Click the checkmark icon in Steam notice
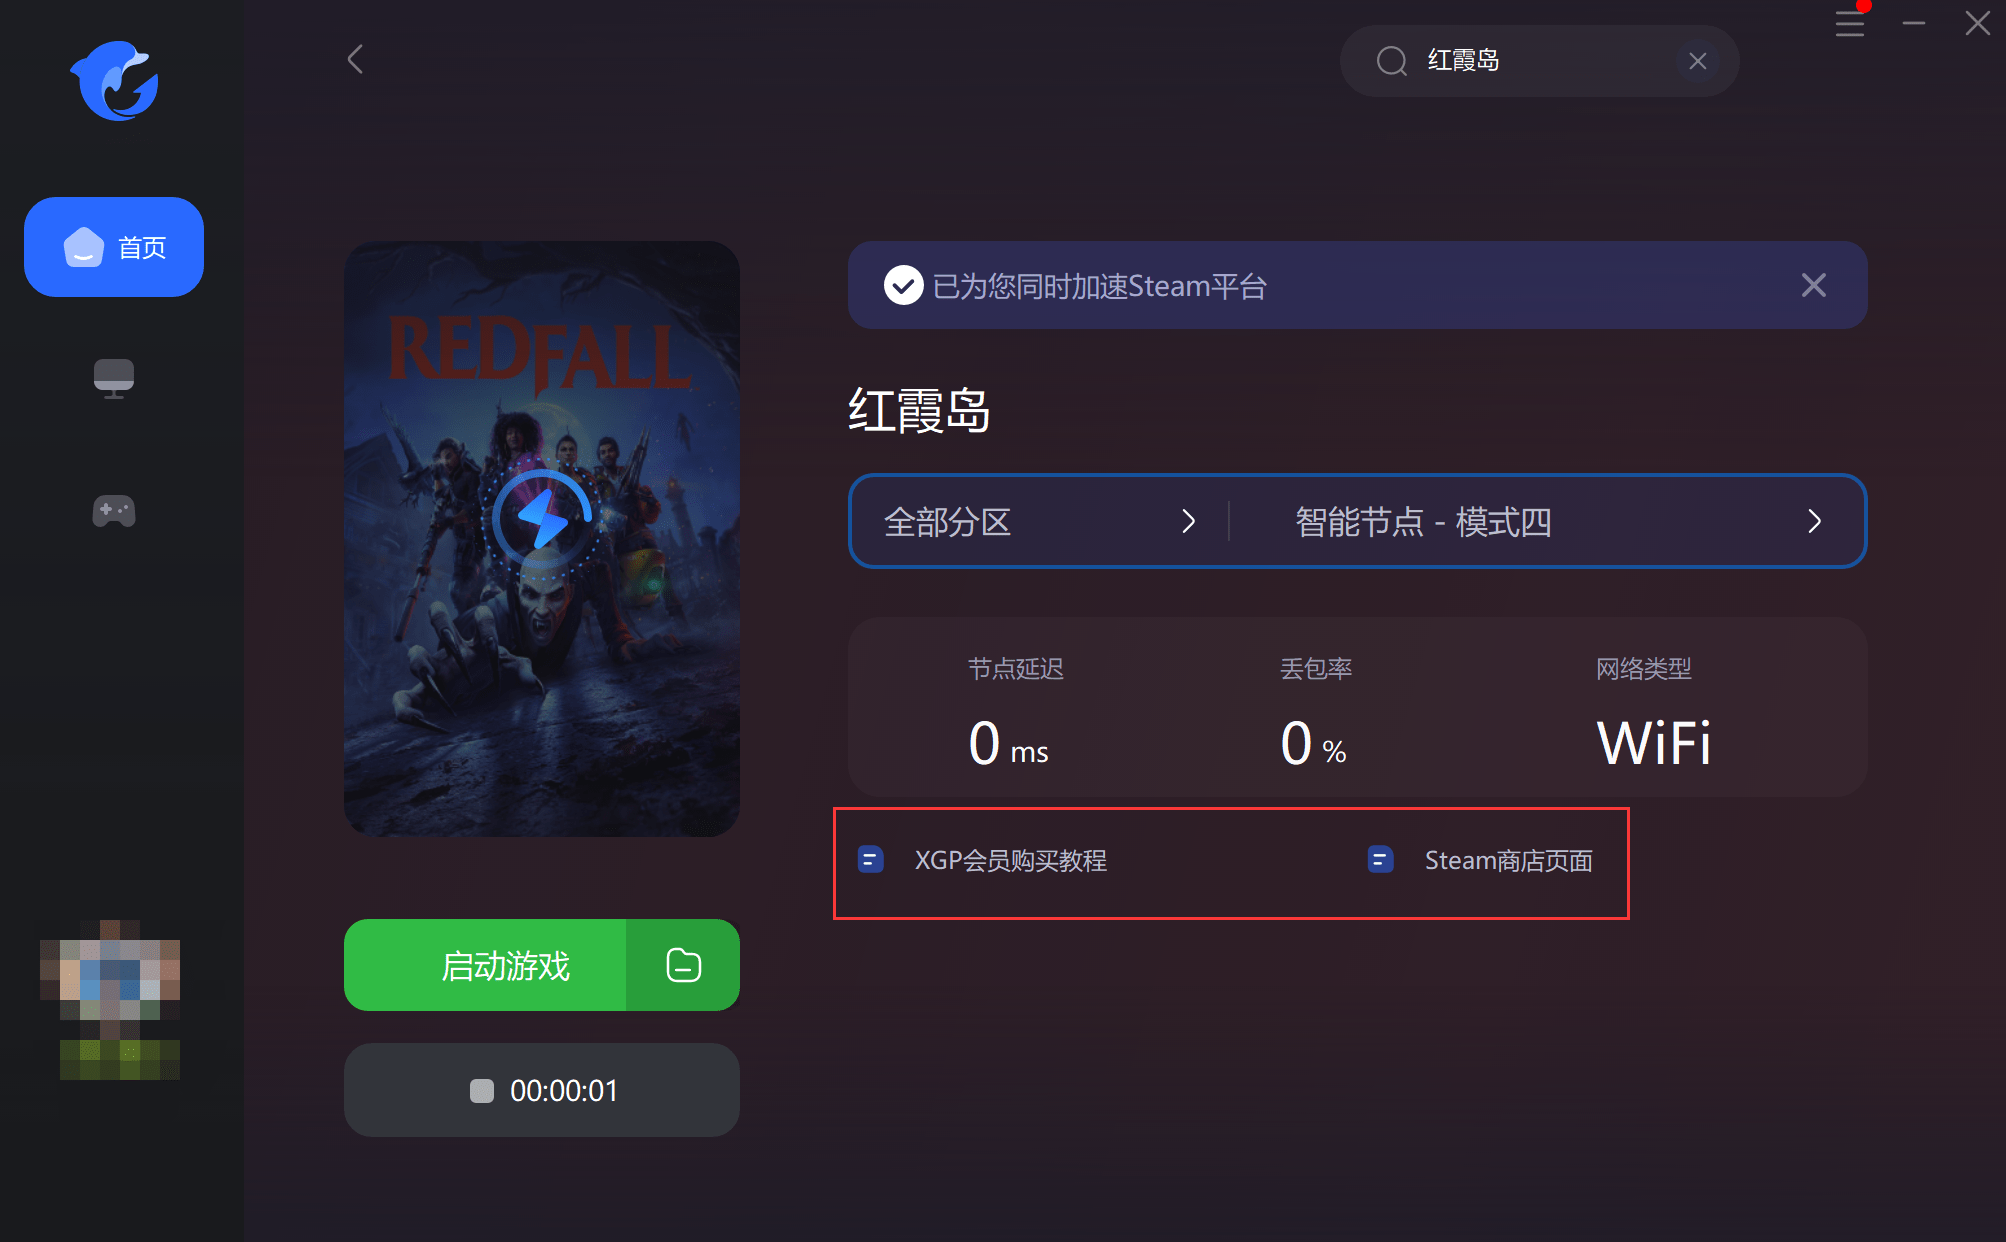Viewport: 2006px width, 1242px height. pyautogui.click(x=903, y=285)
